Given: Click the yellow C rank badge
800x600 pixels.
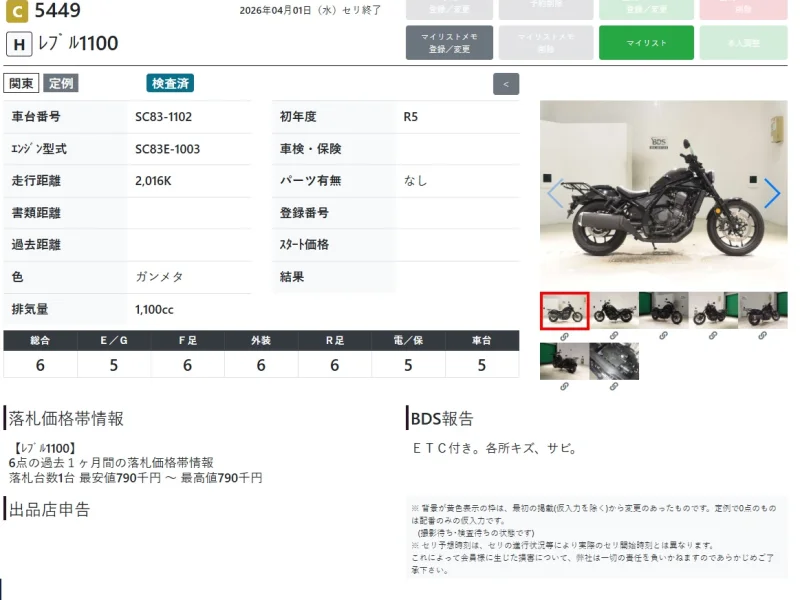Looking at the screenshot, I should (x=16, y=11).
